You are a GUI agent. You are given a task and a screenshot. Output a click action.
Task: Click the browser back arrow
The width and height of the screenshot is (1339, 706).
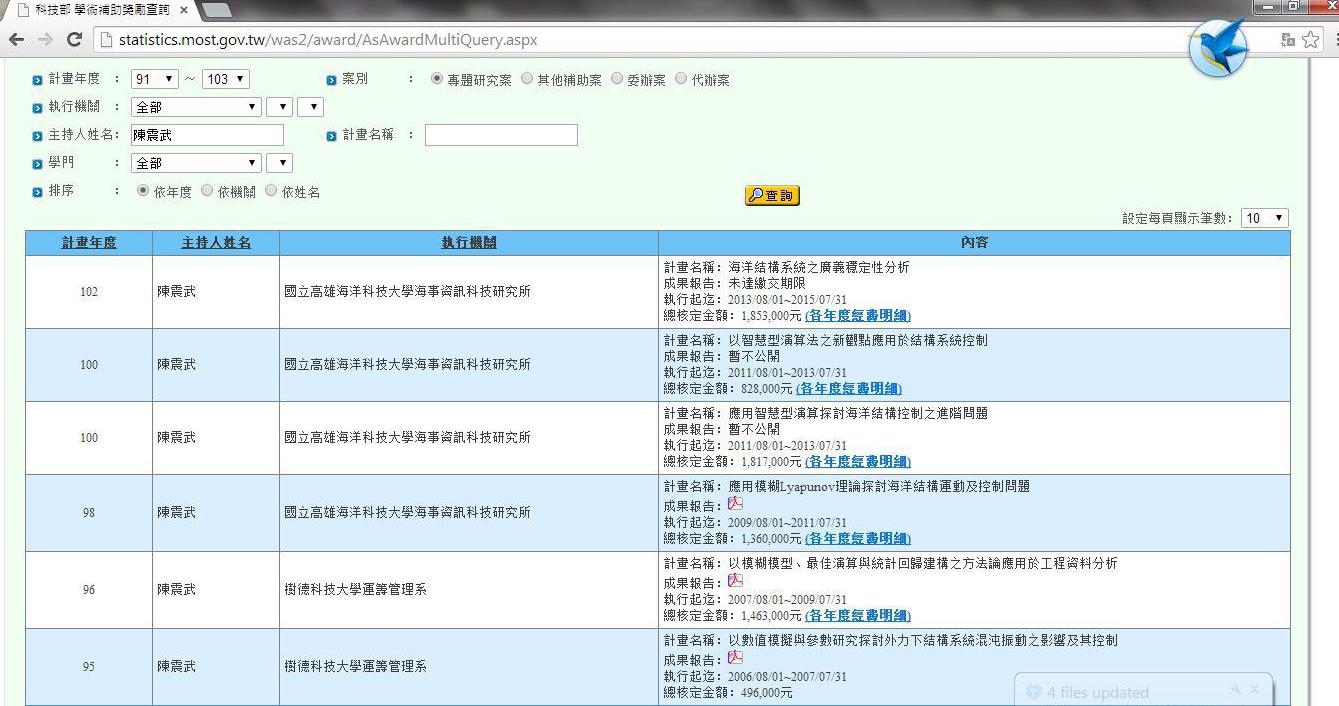tap(16, 40)
